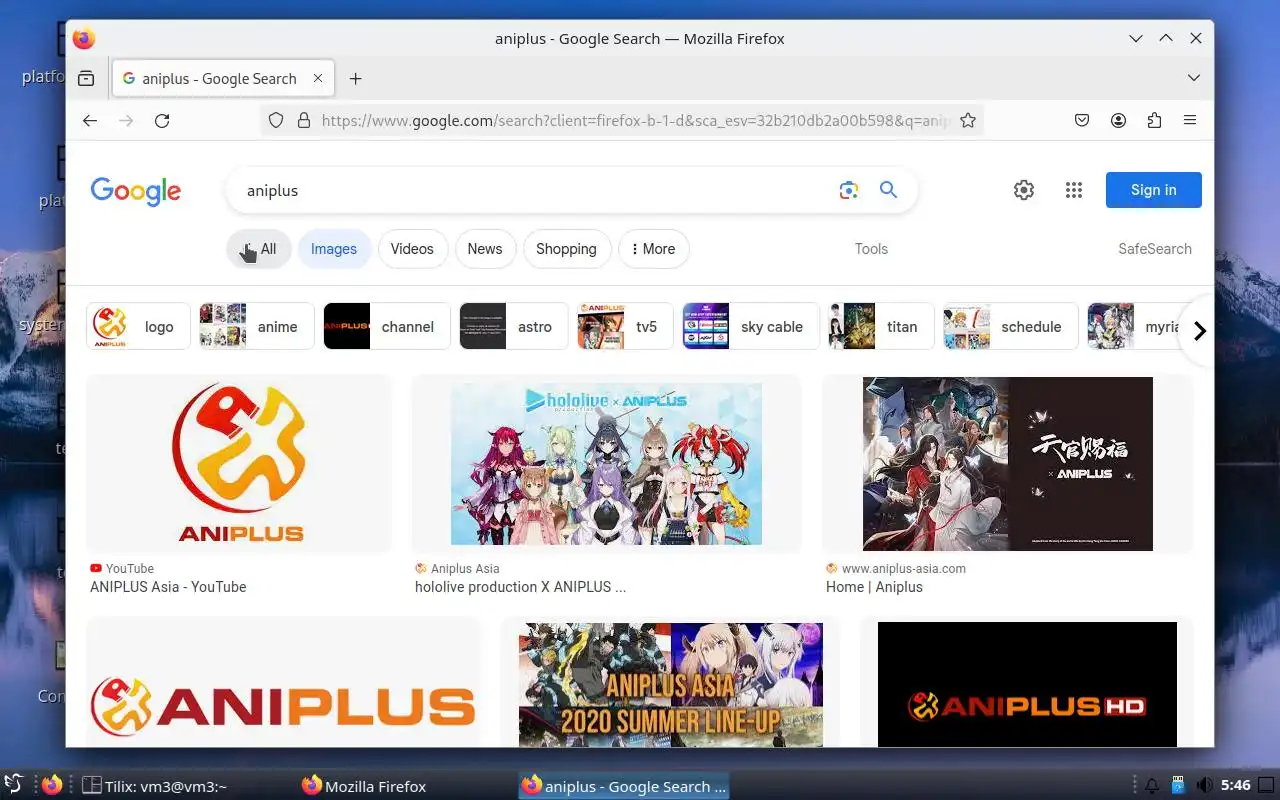Select the Images tab
The height and width of the screenshot is (800, 1280).
334,249
